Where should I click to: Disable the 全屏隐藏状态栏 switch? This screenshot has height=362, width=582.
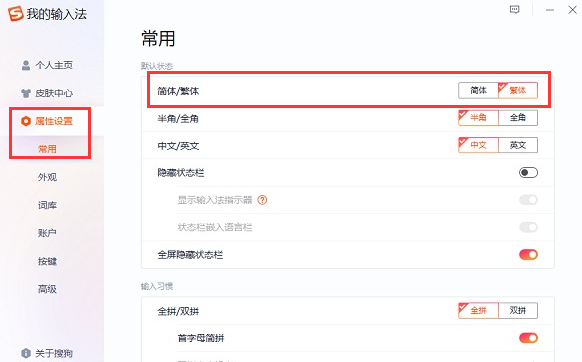pos(528,255)
